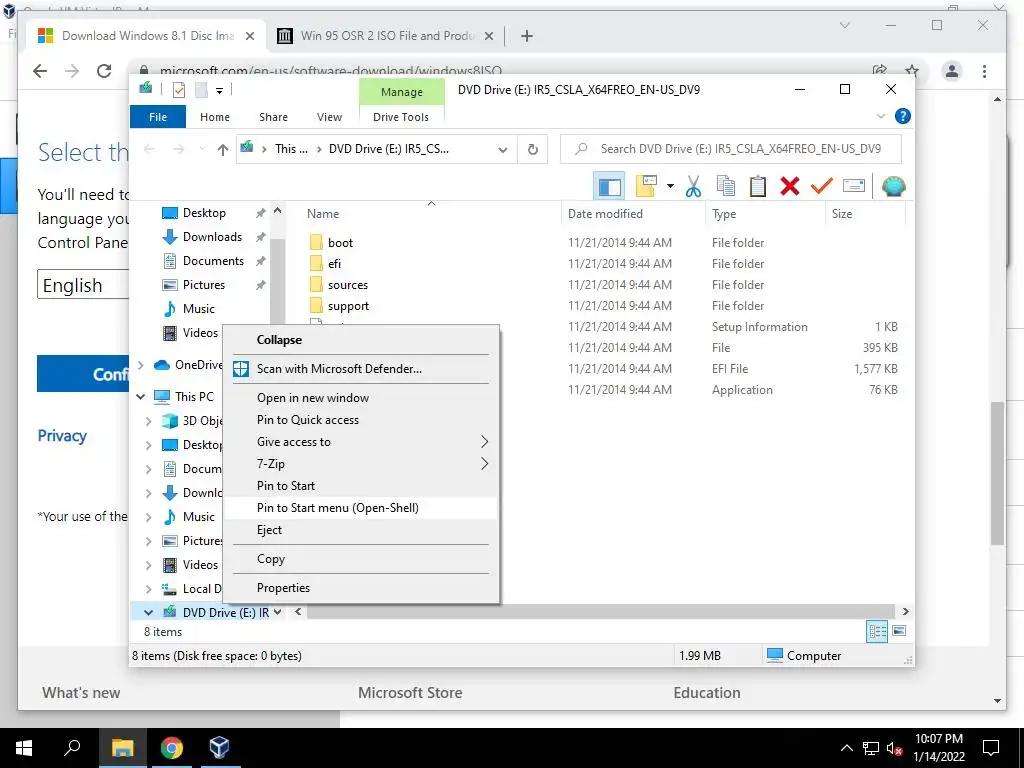This screenshot has width=1024, height=768.
Task: Expand the Local Disk tree node
Action: pos(148,589)
